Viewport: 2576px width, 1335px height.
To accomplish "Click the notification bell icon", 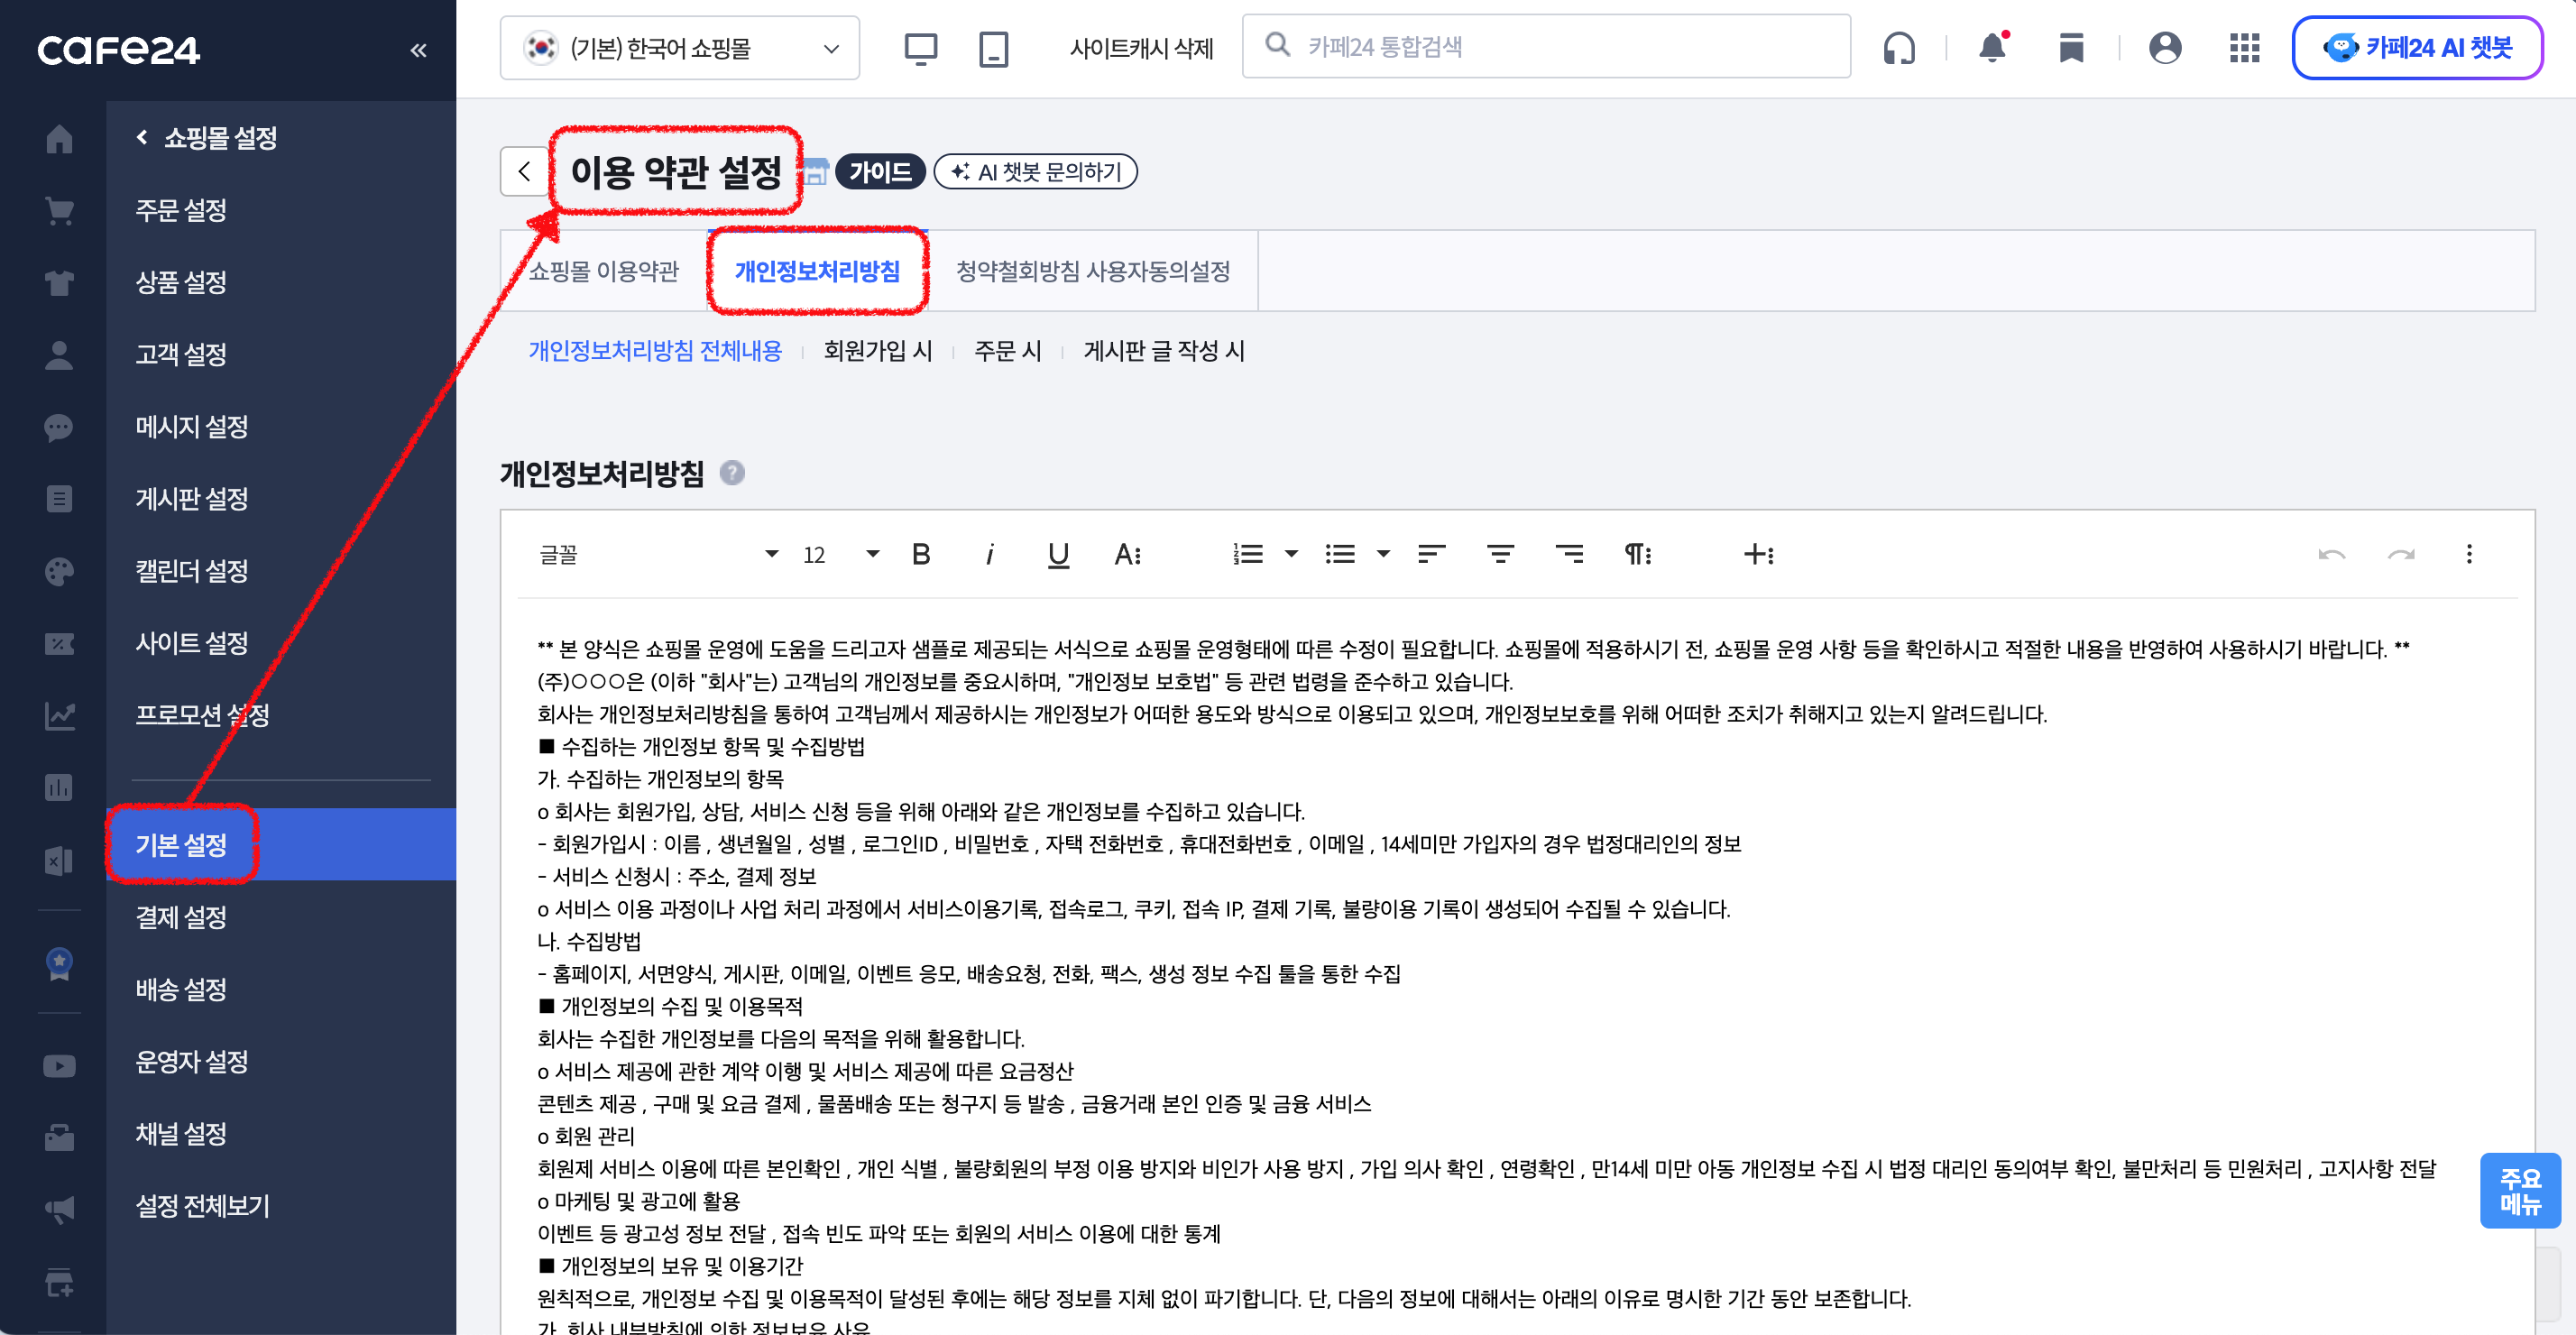I will click(1992, 47).
